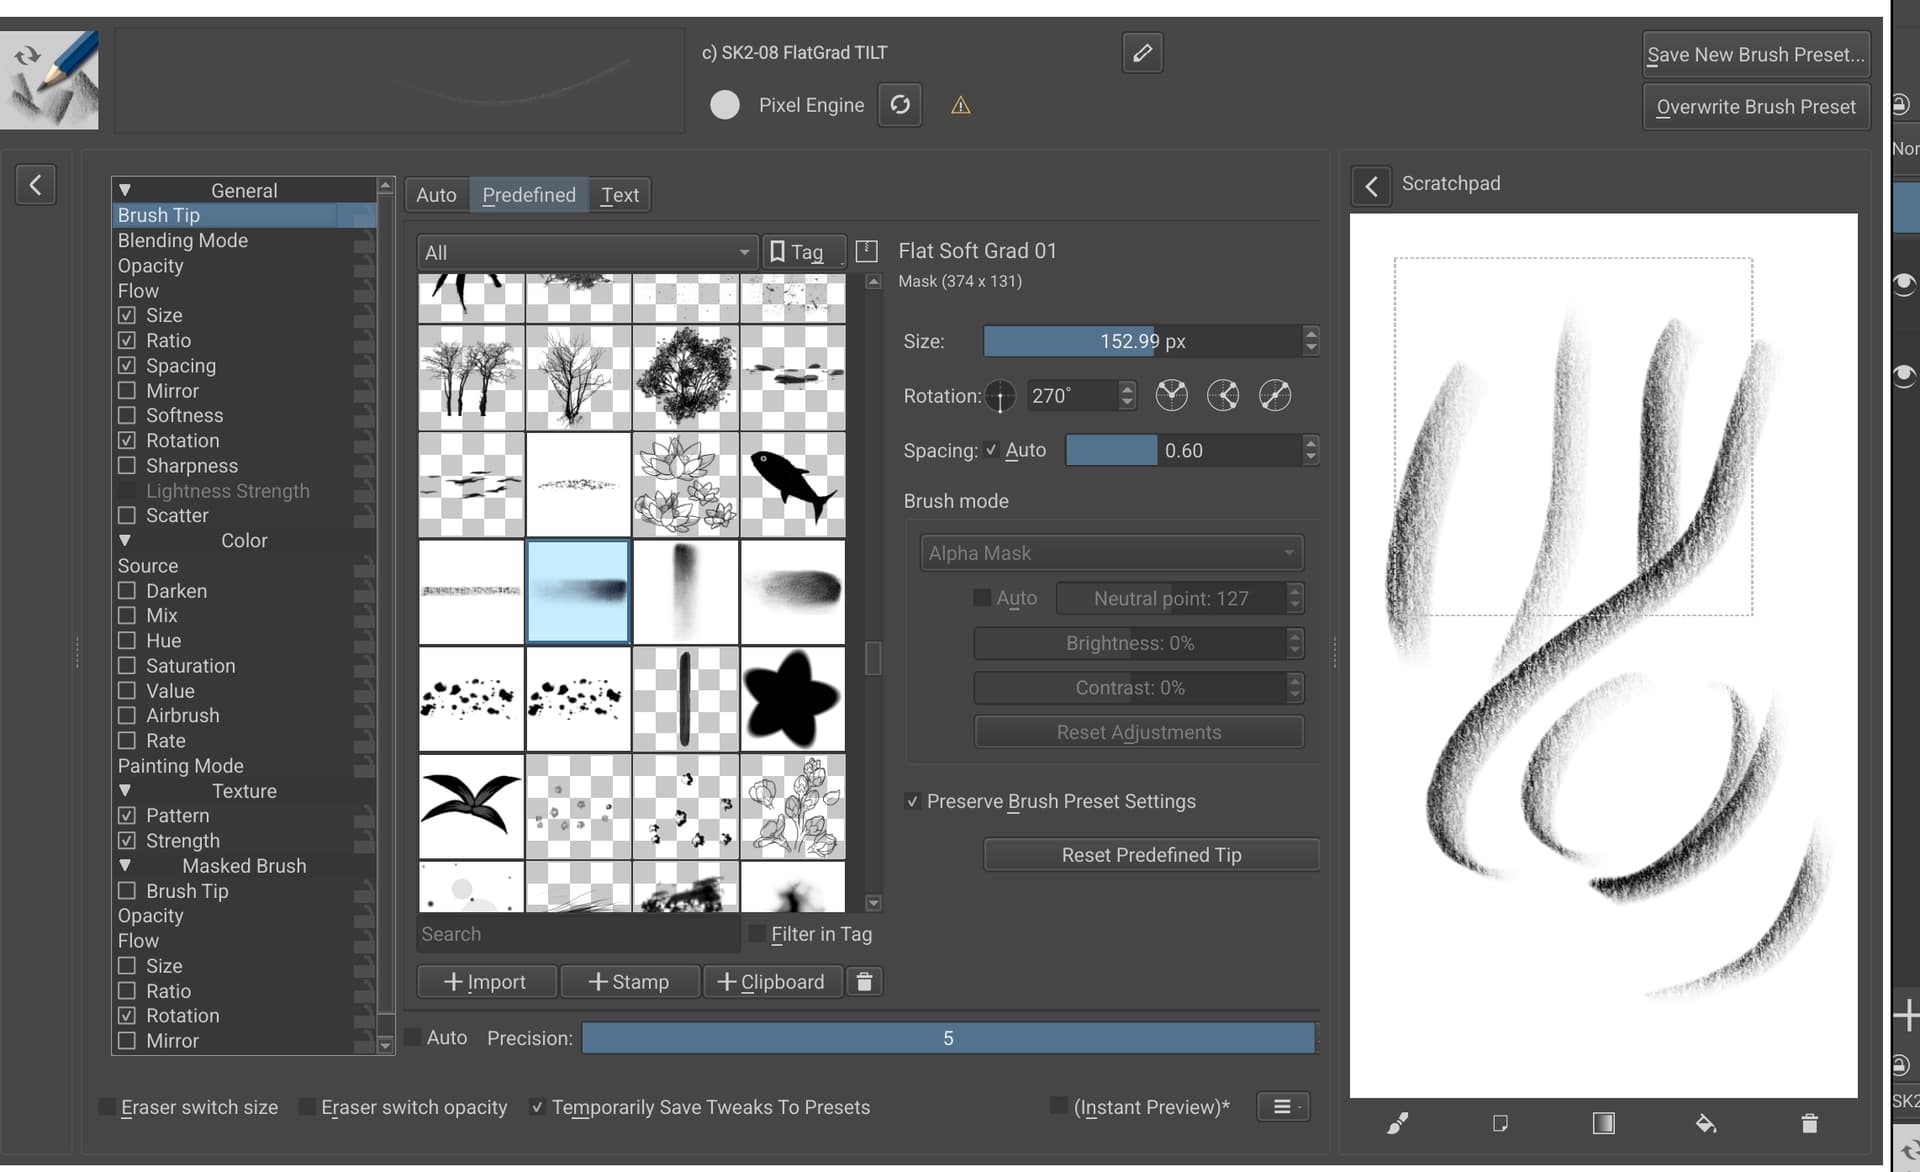Click the rename brush pencil icon
Screen dimensions: 1920x1172
pyautogui.click(x=1142, y=53)
